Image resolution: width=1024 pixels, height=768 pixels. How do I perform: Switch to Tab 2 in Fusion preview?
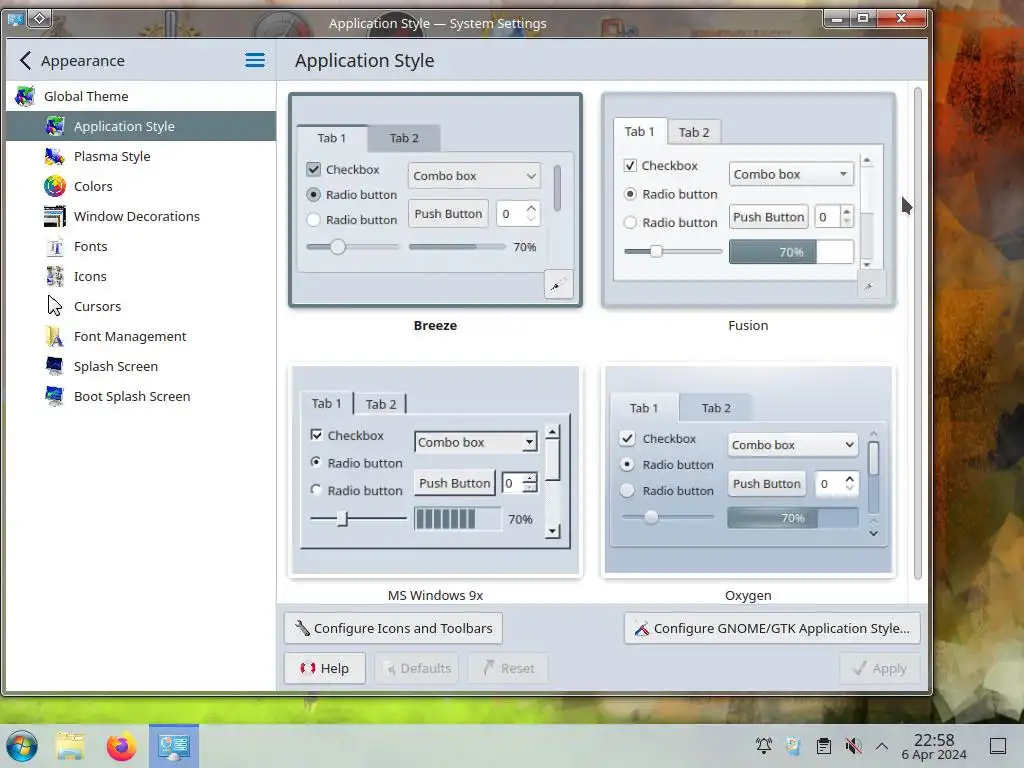click(x=694, y=133)
